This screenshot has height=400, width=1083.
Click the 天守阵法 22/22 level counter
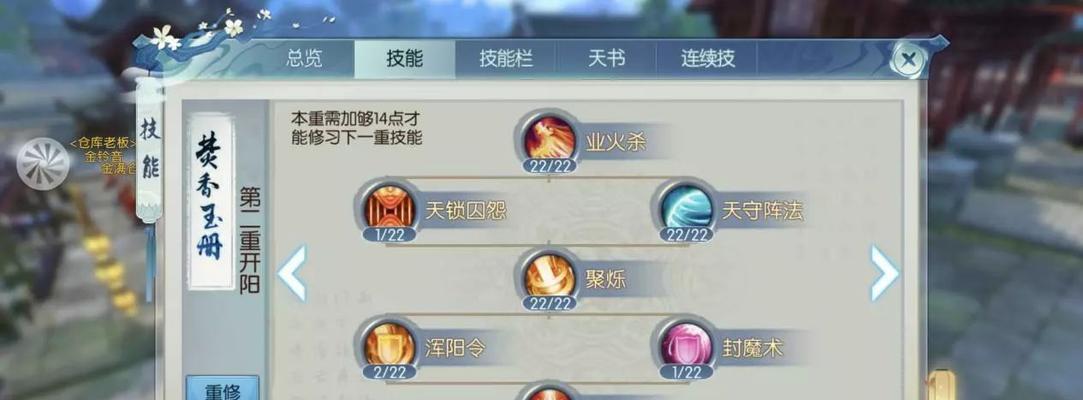pos(686,235)
